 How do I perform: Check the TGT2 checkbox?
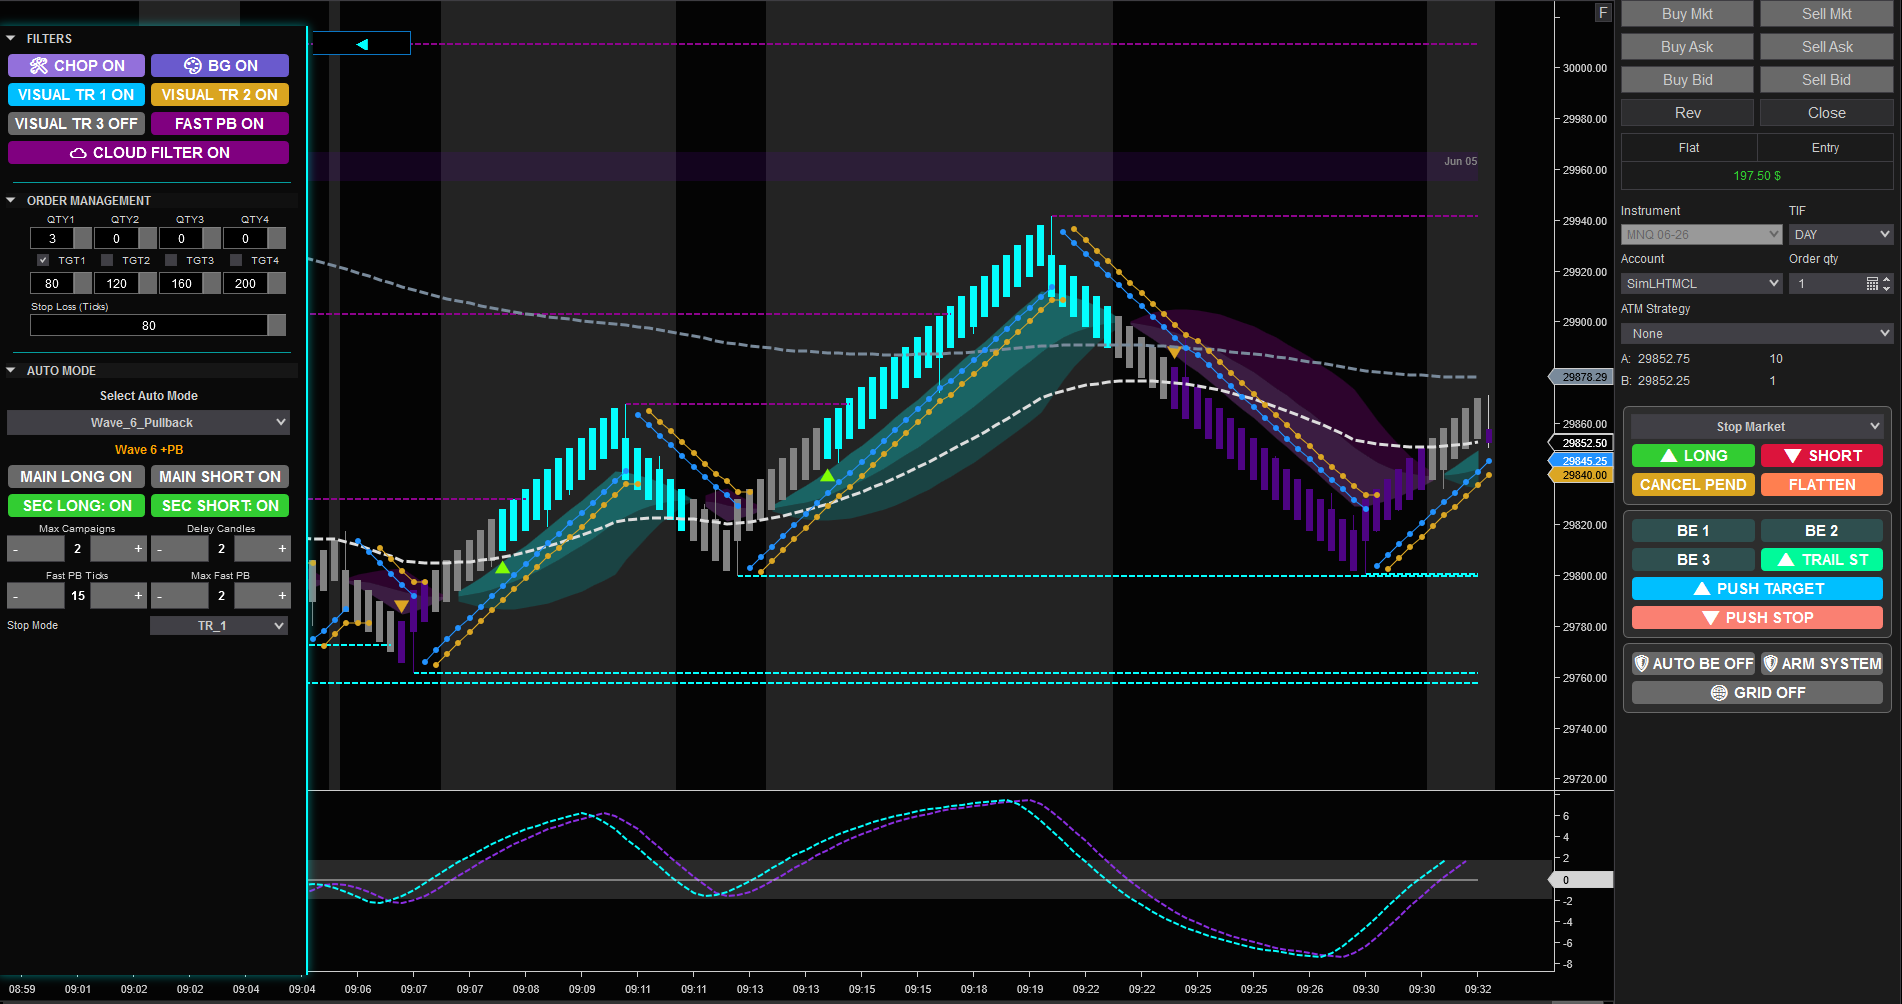[107, 260]
